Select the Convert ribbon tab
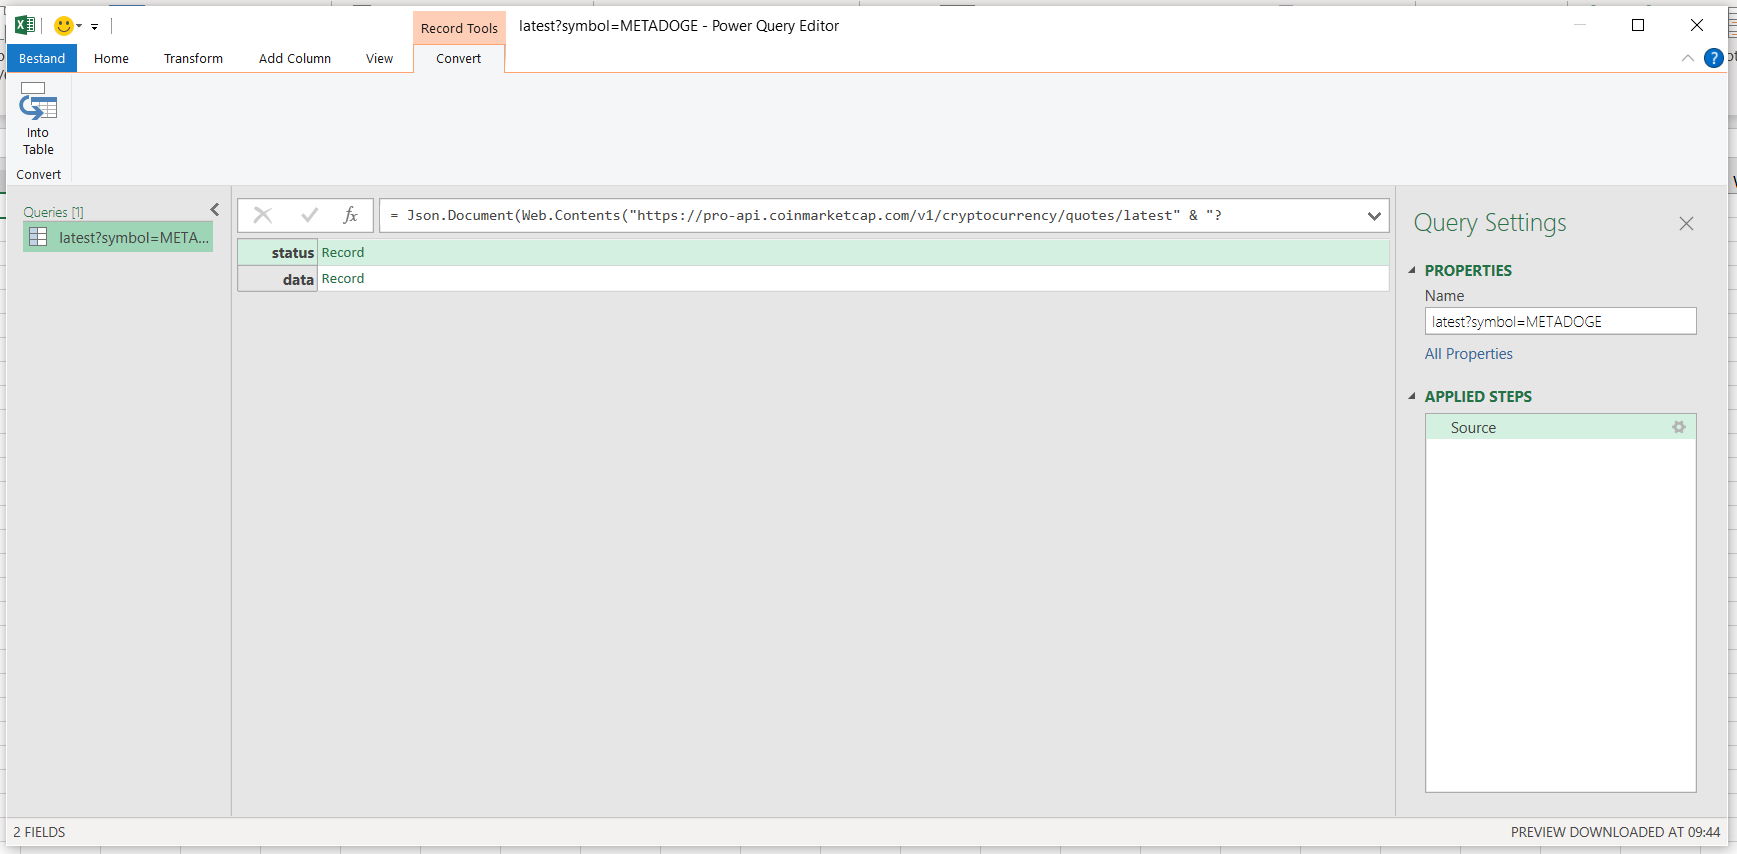This screenshot has width=1737, height=854. coord(458,58)
